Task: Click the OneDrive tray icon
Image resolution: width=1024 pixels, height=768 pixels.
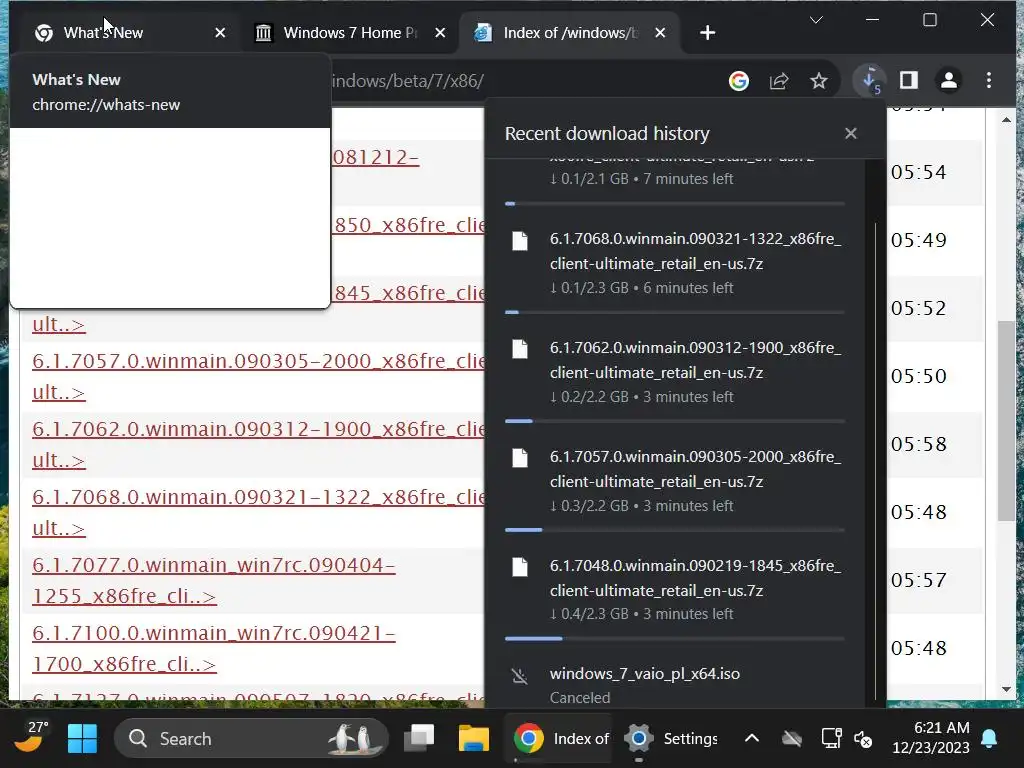Action: pyautogui.click(x=792, y=739)
